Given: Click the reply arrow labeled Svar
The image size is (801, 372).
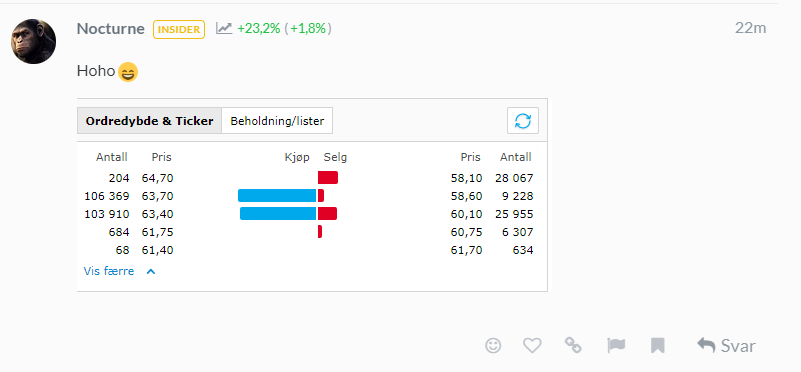Looking at the screenshot, I should pyautogui.click(x=726, y=346).
